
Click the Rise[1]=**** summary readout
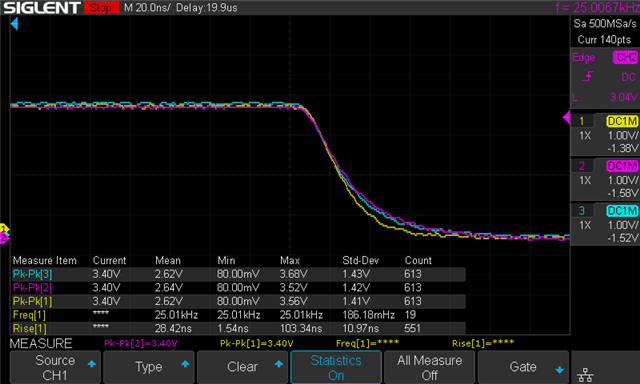tap(483, 344)
